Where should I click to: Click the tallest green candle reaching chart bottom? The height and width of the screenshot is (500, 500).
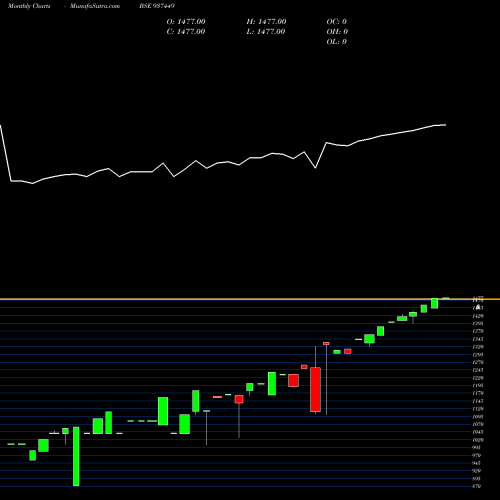(x=76, y=456)
